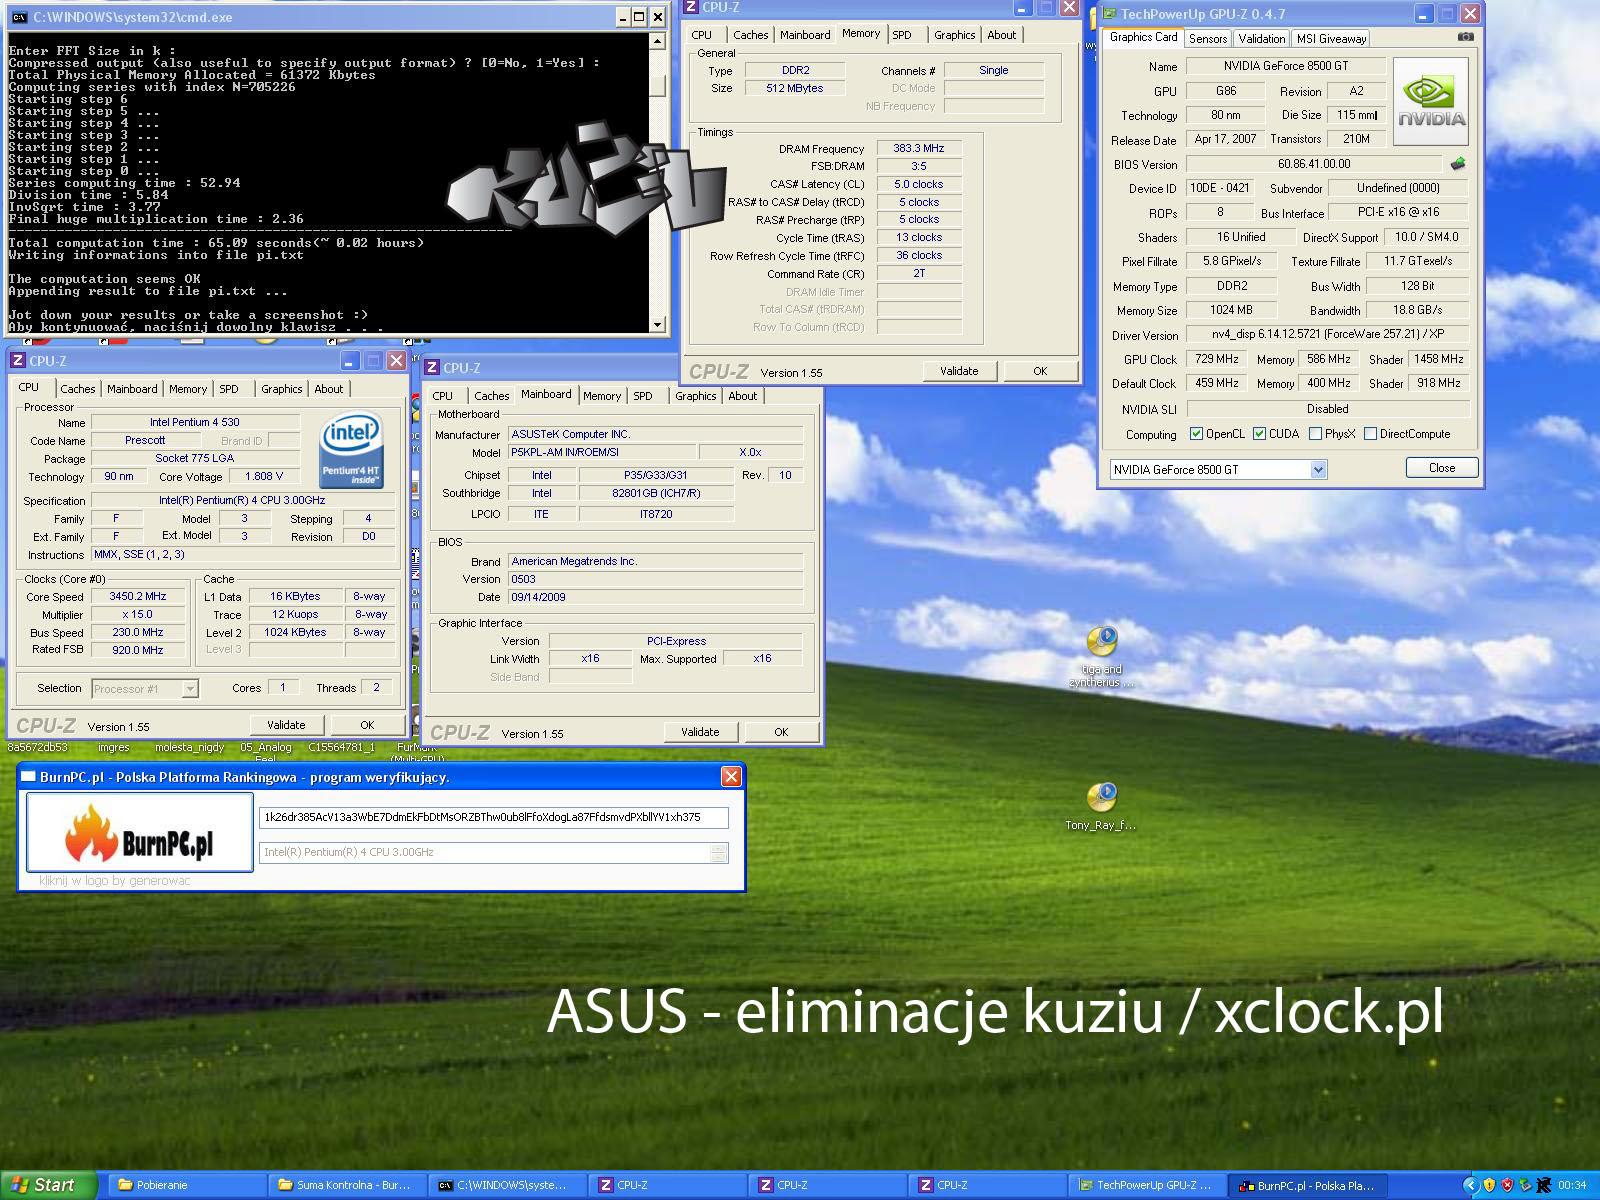Click OK in Mainboard CPU-Z window
Screen dimensions: 1600x1200
[781, 732]
